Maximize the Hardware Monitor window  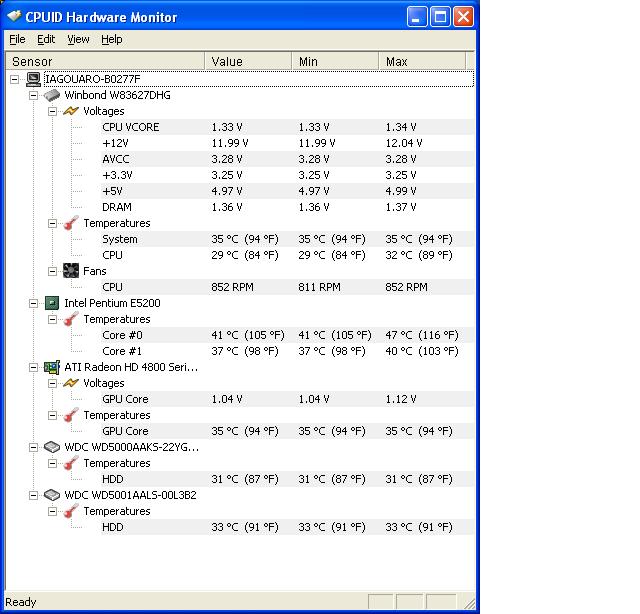point(440,17)
